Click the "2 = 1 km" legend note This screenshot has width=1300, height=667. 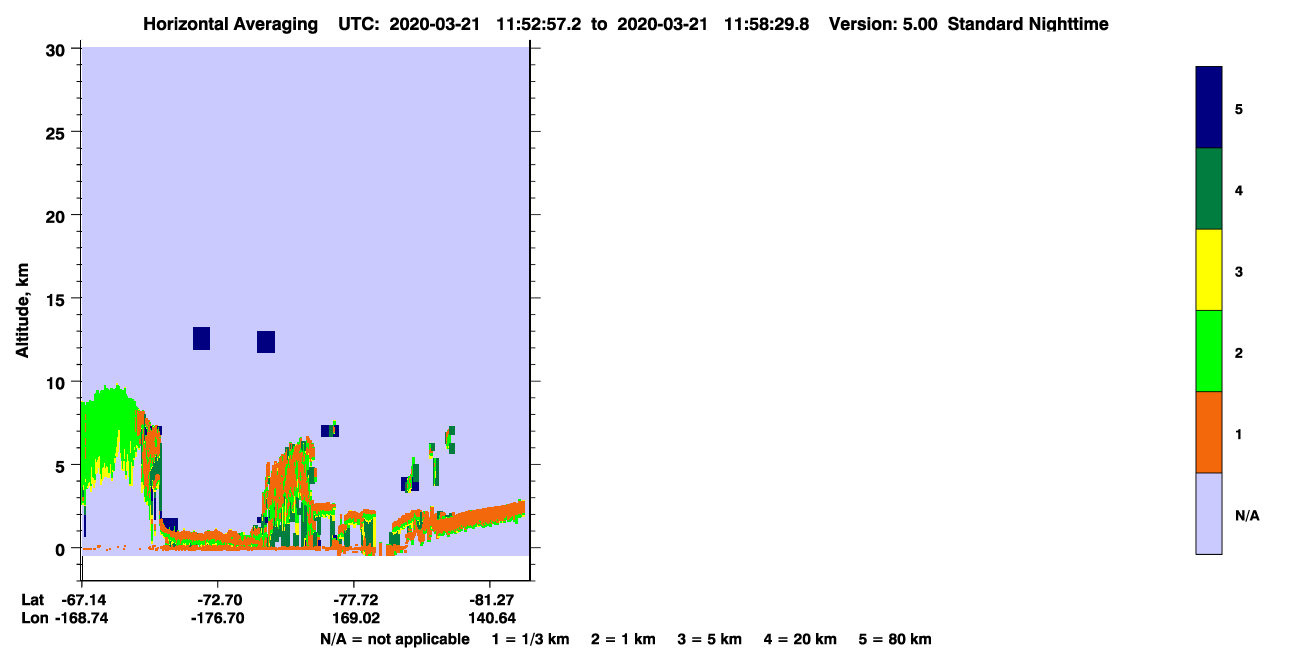(623, 639)
